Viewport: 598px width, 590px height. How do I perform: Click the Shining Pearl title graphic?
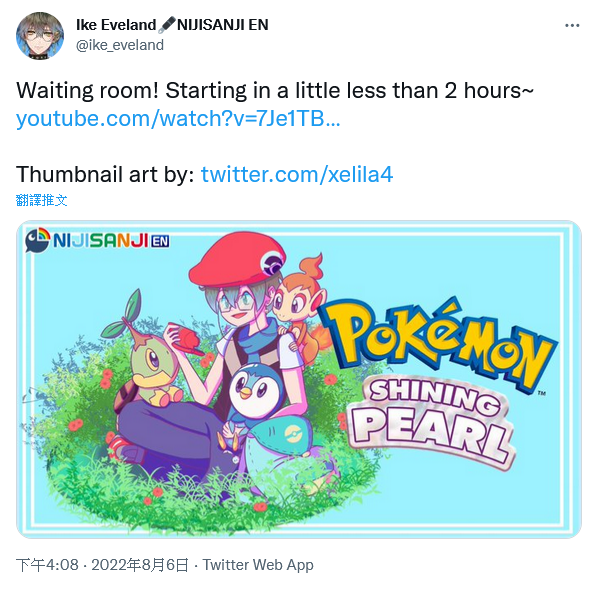[x=431, y=423]
